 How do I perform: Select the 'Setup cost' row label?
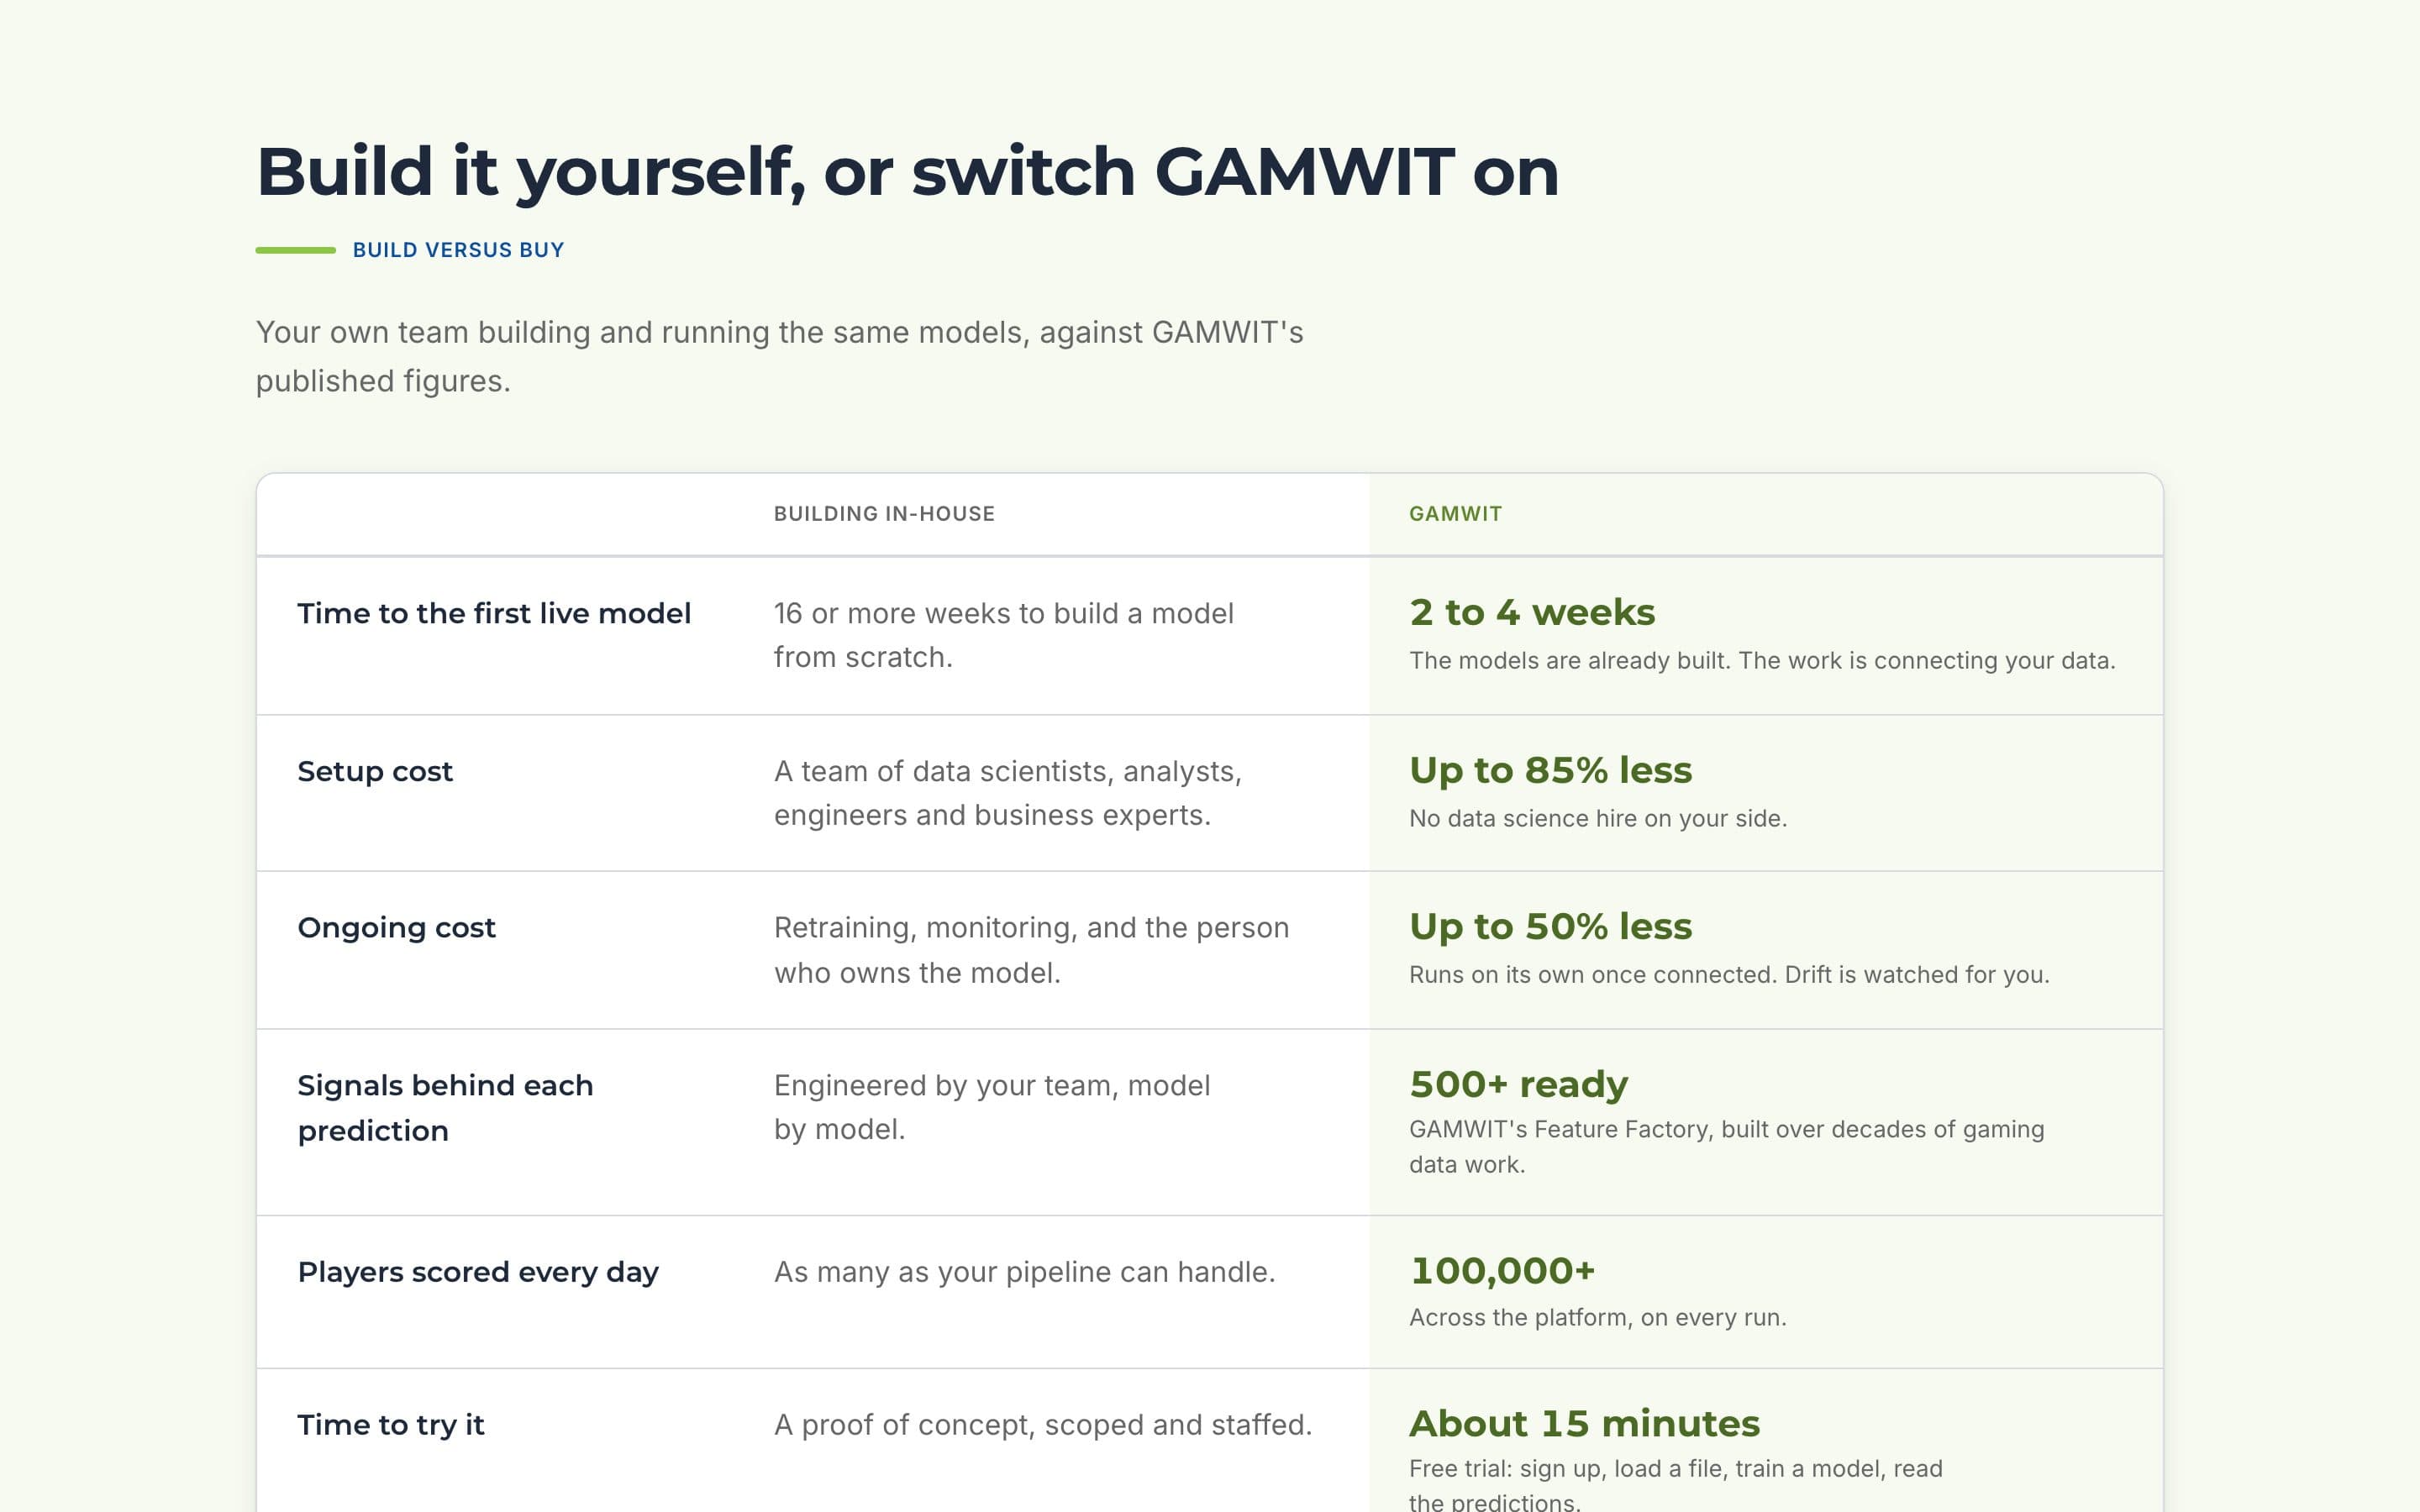click(375, 771)
